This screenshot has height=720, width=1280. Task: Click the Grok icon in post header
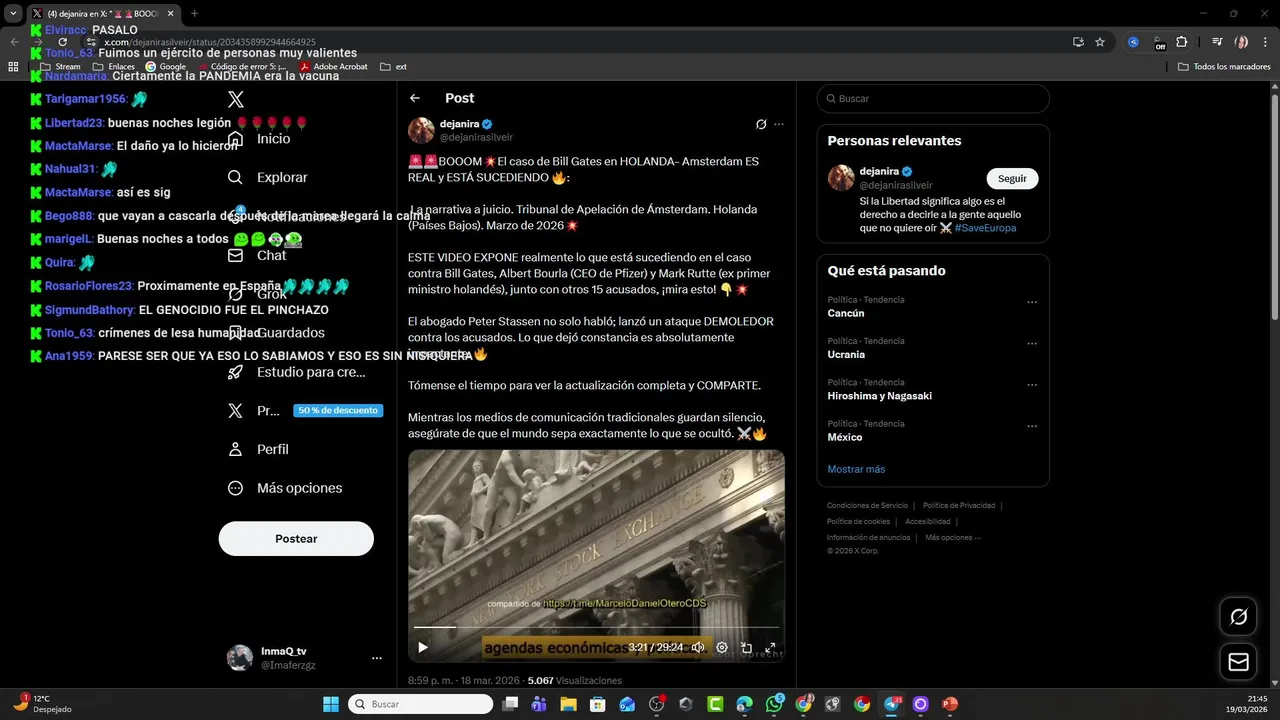[x=761, y=124]
